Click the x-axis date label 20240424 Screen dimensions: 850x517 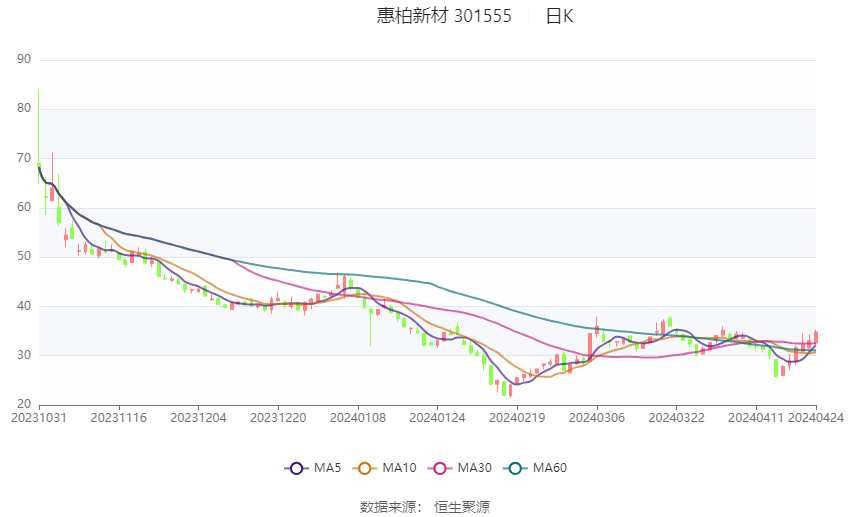(x=816, y=418)
